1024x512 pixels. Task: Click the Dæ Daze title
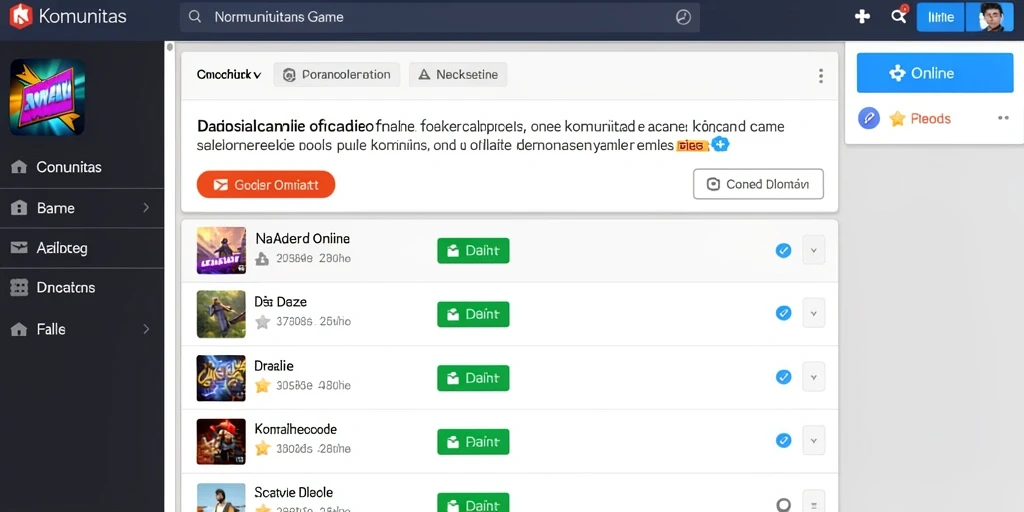coord(281,302)
